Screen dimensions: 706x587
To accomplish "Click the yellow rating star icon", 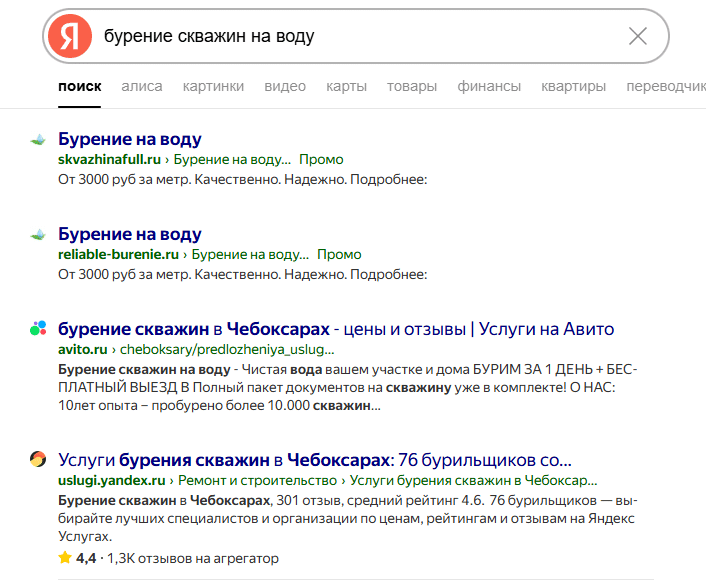I will (x=65, y=558).
